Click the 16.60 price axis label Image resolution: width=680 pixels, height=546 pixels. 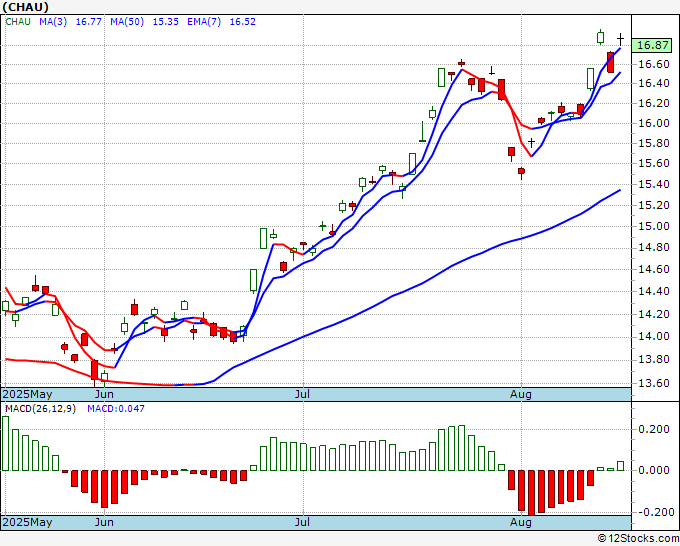click(654, 64)
